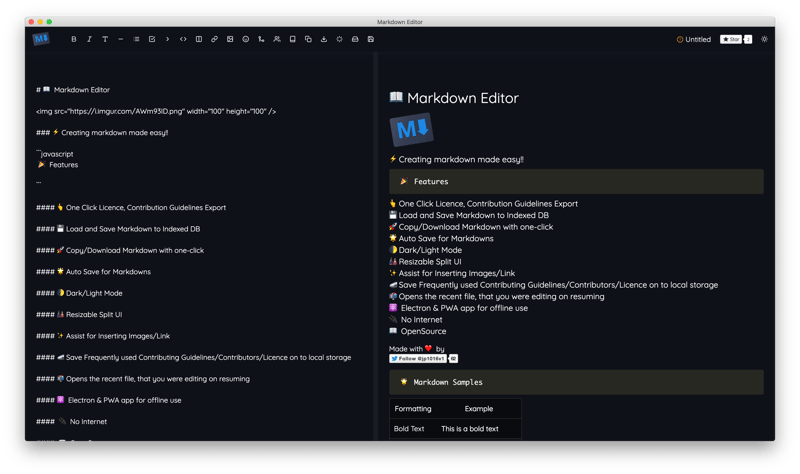Viewport: 800px width, 474px height.
Task: Click the Follow Twitter badge
Action: [417, 358]
